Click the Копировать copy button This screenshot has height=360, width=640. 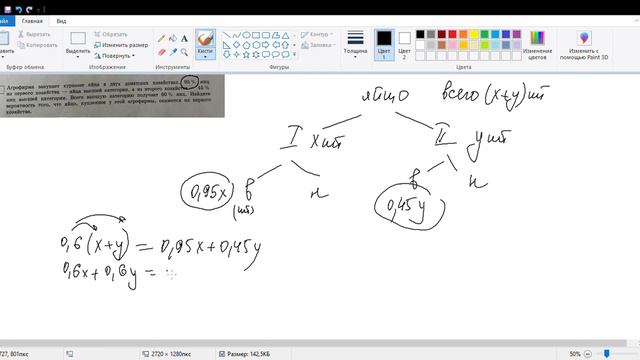click(x=38, y=45)
